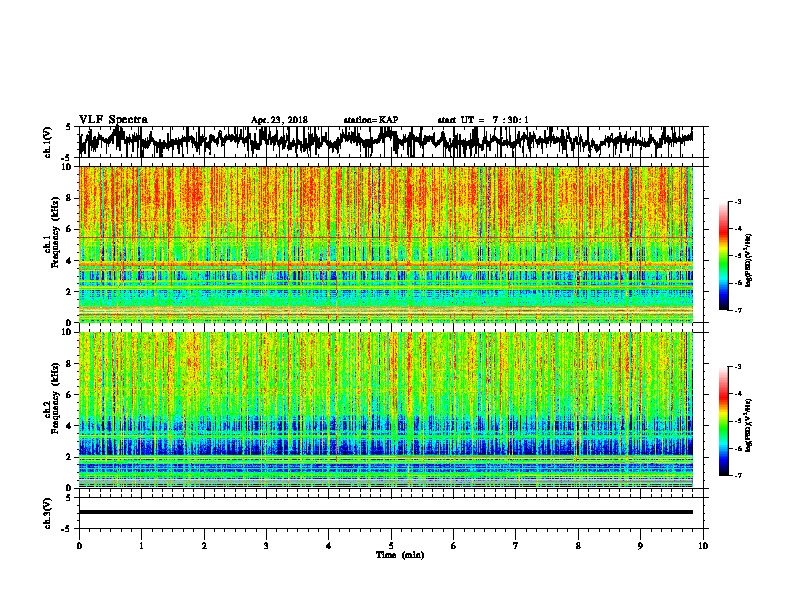Click time axis tick label 9
Screen dimensions: 792x612
point(640,546)
